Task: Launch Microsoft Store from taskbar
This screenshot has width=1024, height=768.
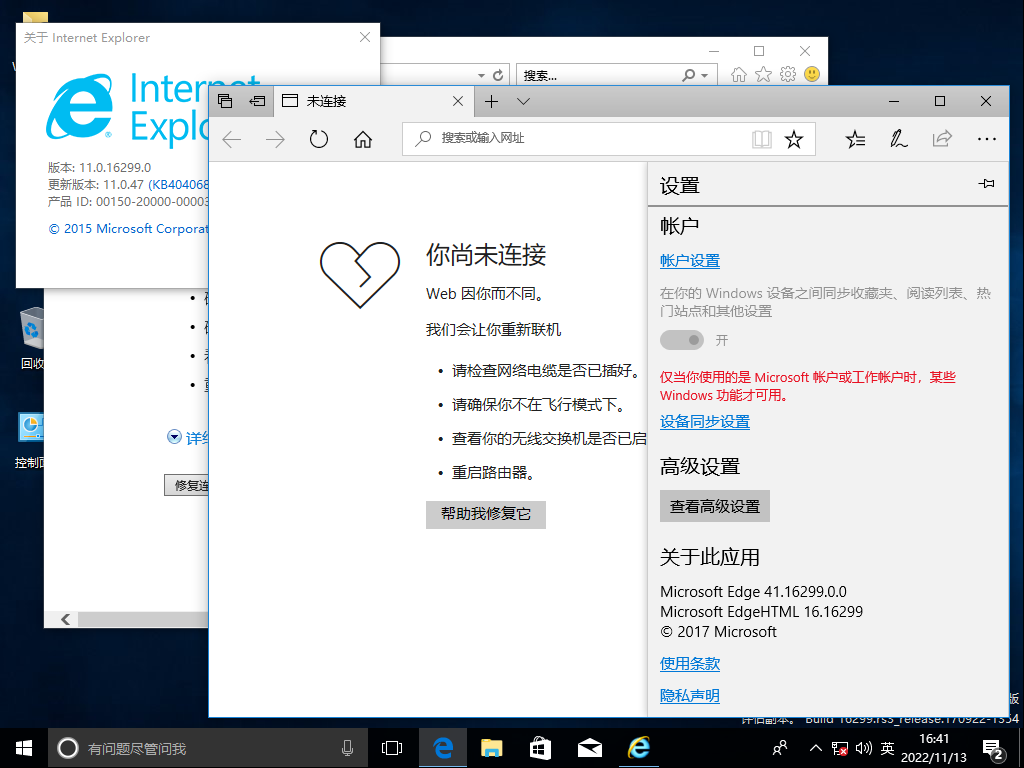Action: pos(540,748)
